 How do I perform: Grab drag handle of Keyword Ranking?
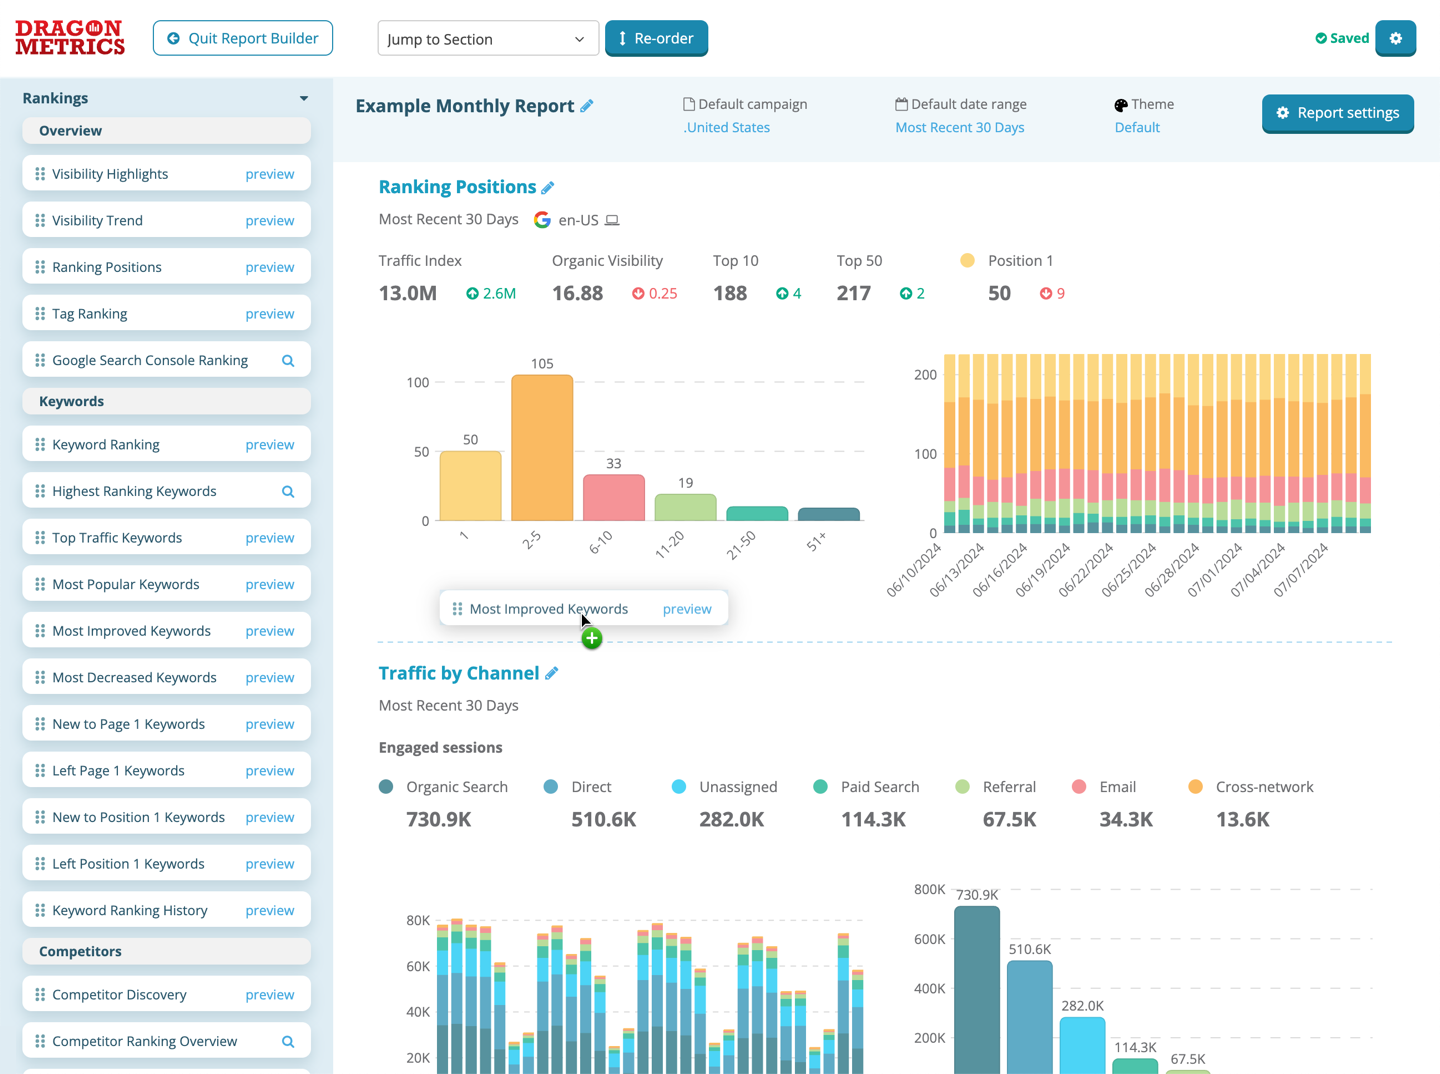coord(40,444)
